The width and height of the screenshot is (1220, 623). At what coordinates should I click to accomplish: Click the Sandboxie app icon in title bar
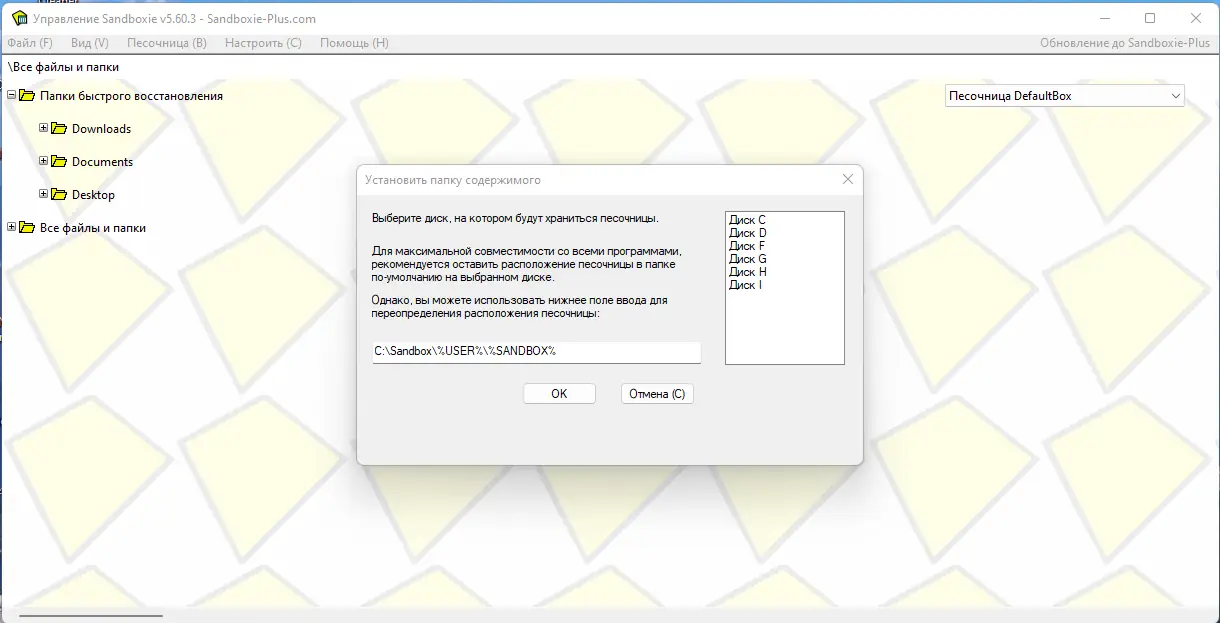click(x=18, y=18)
